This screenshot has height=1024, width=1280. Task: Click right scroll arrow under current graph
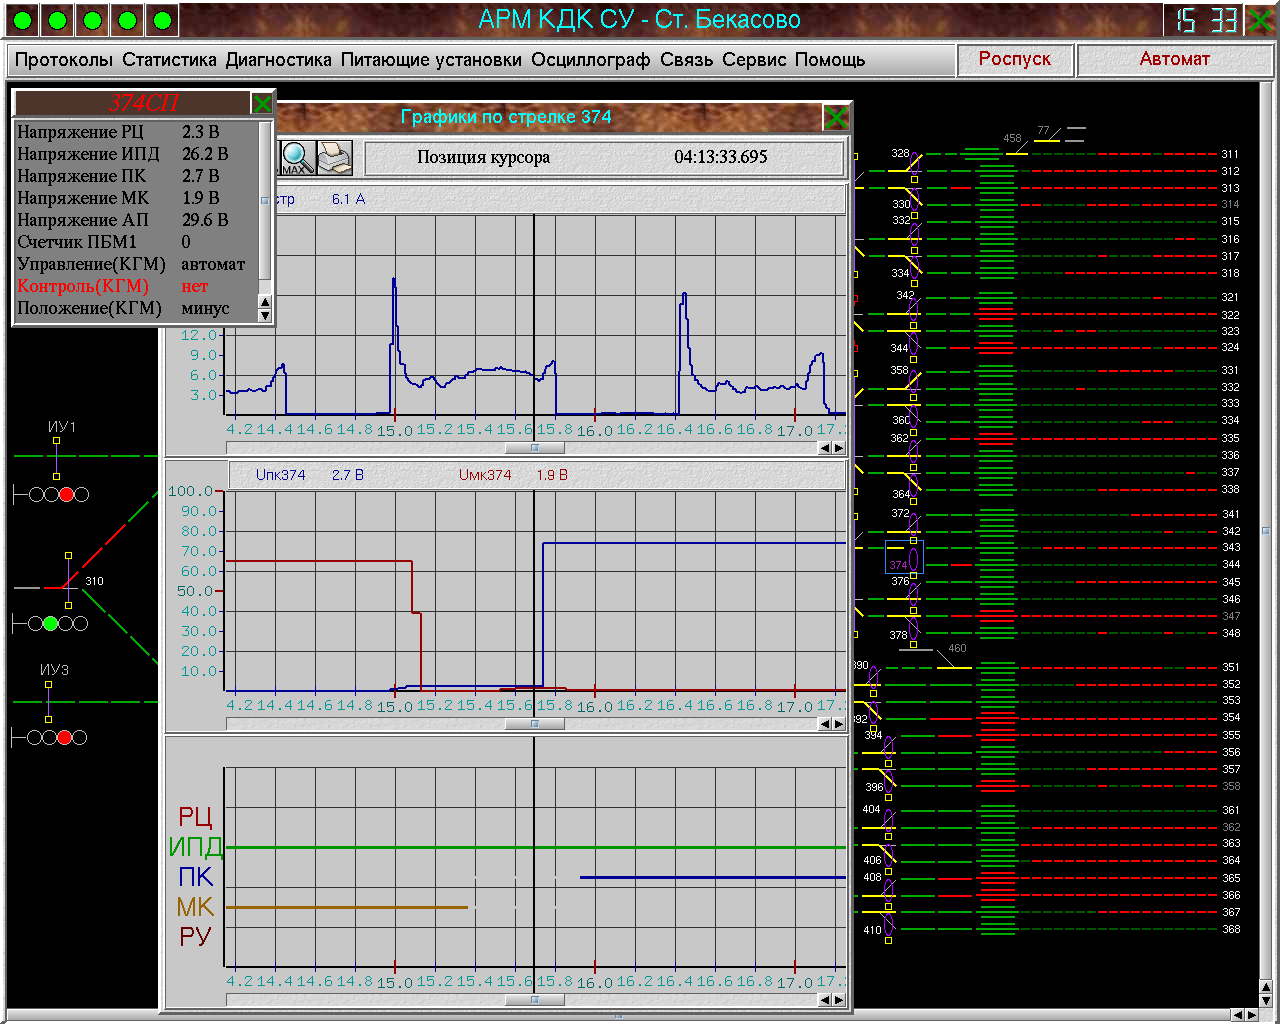tap(838, 448)
